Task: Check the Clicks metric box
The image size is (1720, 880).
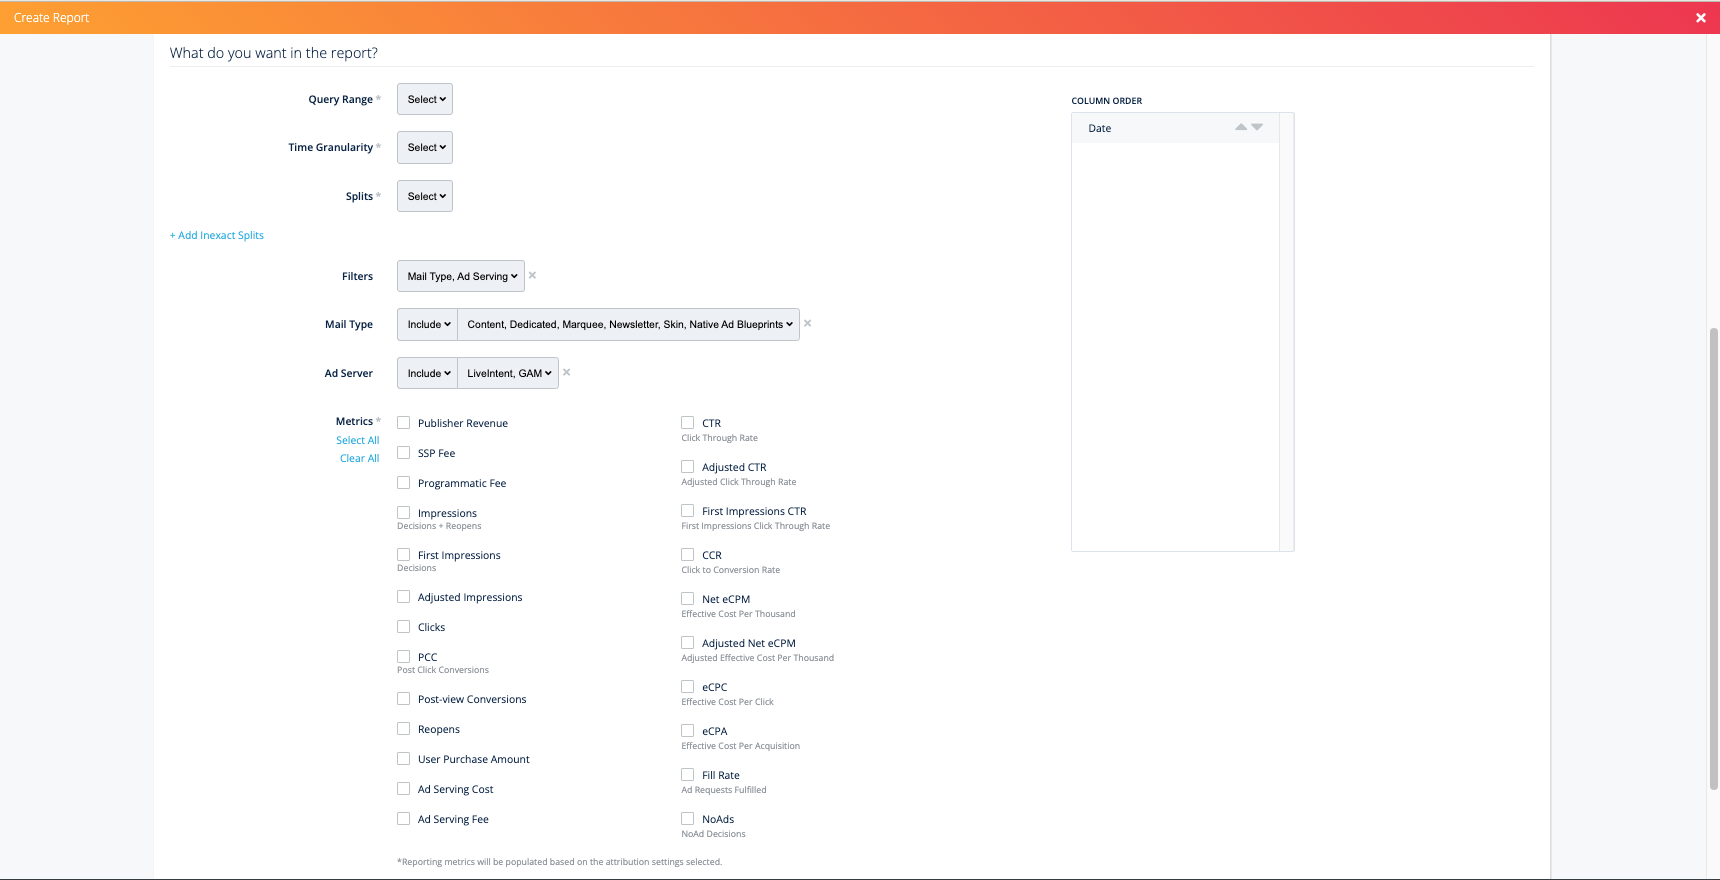Action: tap(404, 627)
